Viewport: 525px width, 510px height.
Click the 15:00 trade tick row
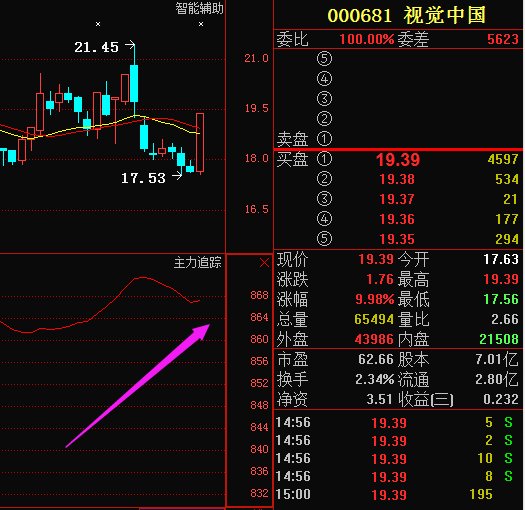pyautogui.click(x=398, y=494)
